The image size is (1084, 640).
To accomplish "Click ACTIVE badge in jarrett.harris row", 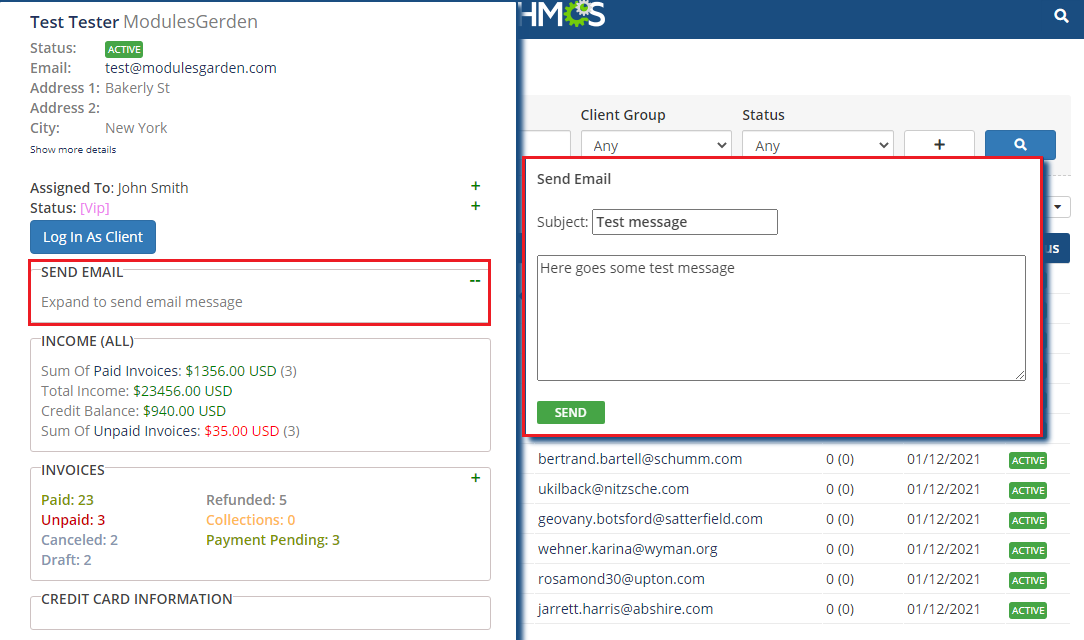I will click(1027, 611).
